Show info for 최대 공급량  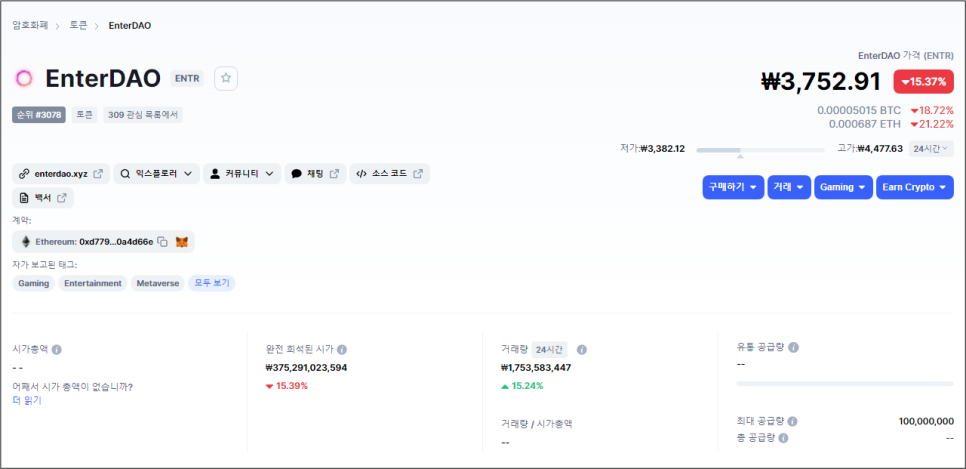(792, 422)
